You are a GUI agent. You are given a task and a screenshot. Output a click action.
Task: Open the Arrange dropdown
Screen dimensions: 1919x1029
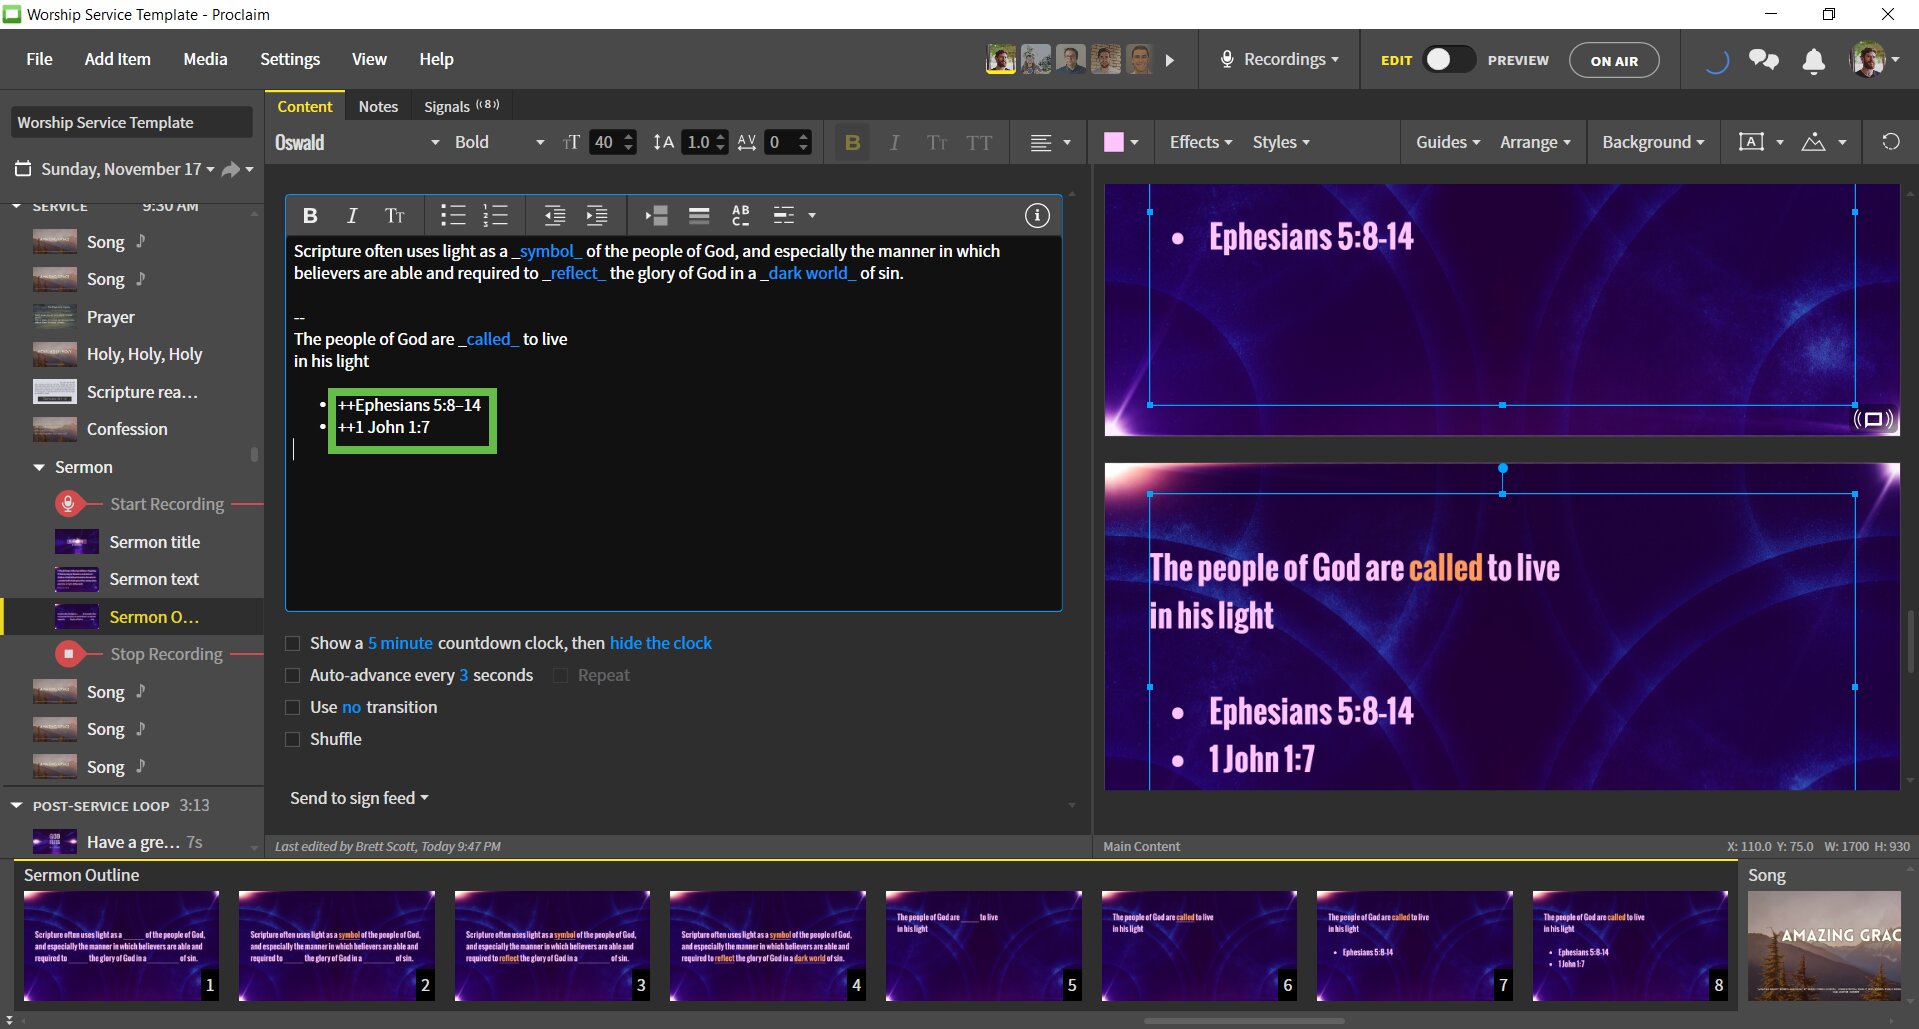[x=1535, y=142]
